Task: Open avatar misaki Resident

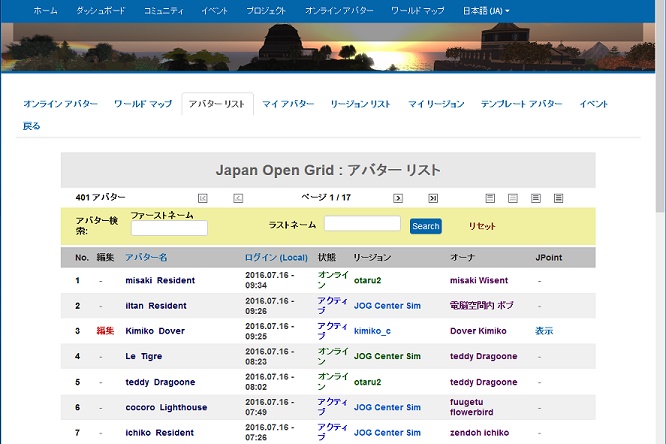Action: (x=160, y=280)
